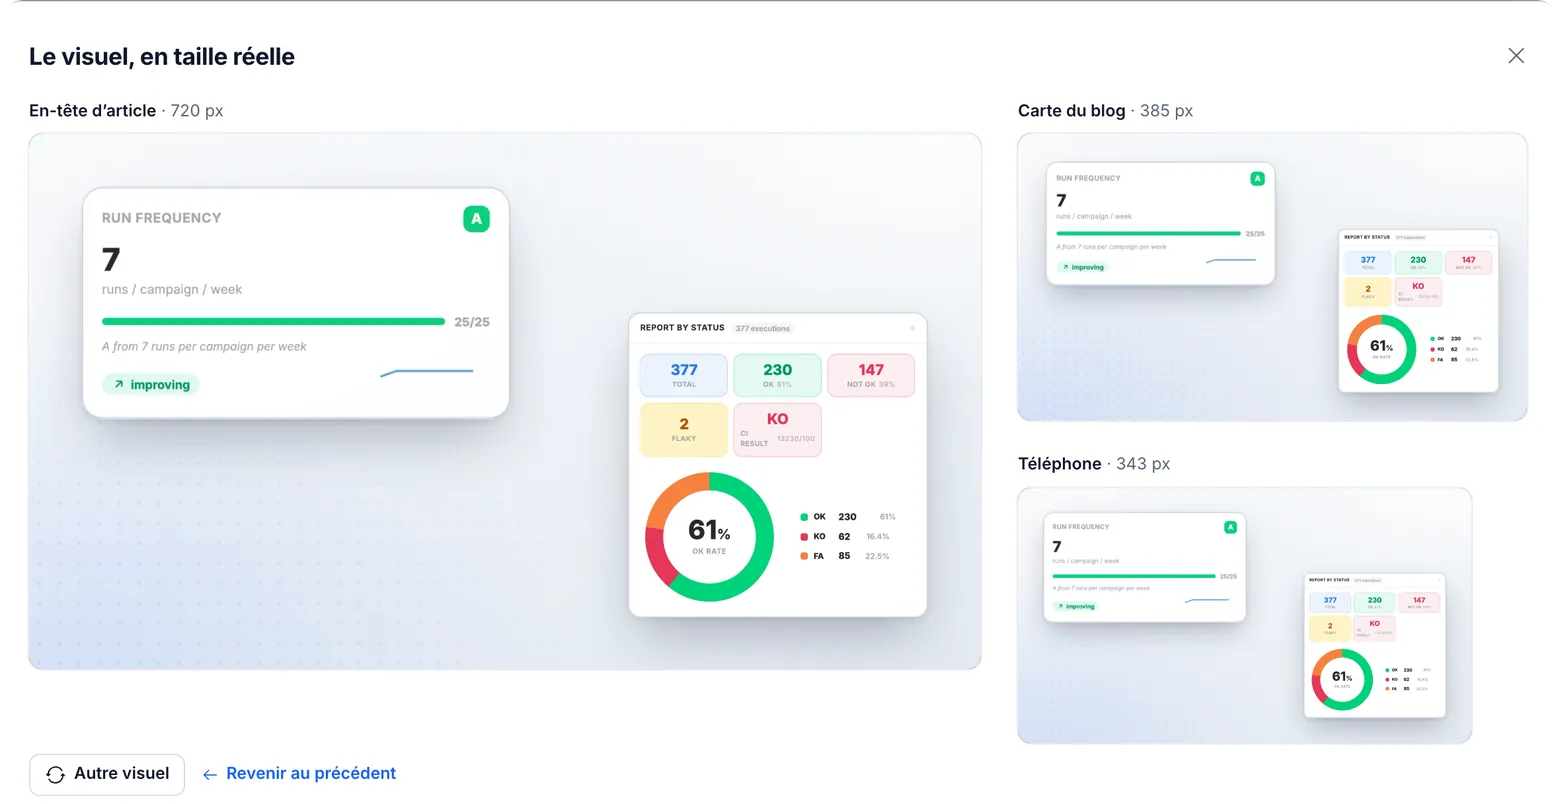Click the green A grade badge in article header preview
Viewport: 1560px width, 804px height.
[x=476, y=219]
